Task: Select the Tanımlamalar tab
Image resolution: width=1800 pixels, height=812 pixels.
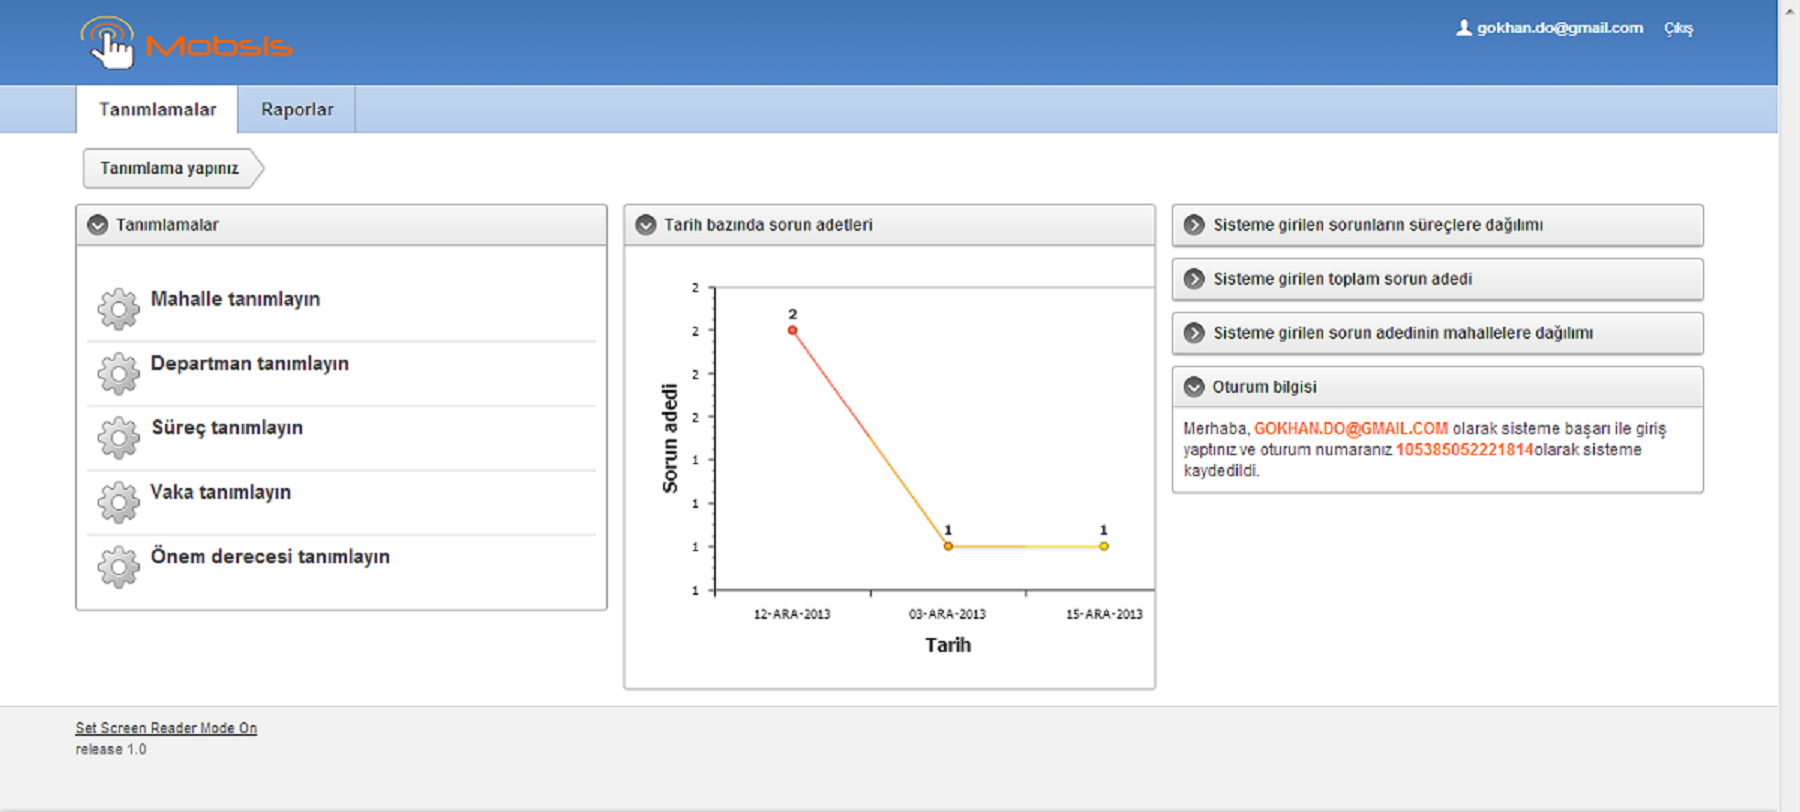Action: coord(157,109)
